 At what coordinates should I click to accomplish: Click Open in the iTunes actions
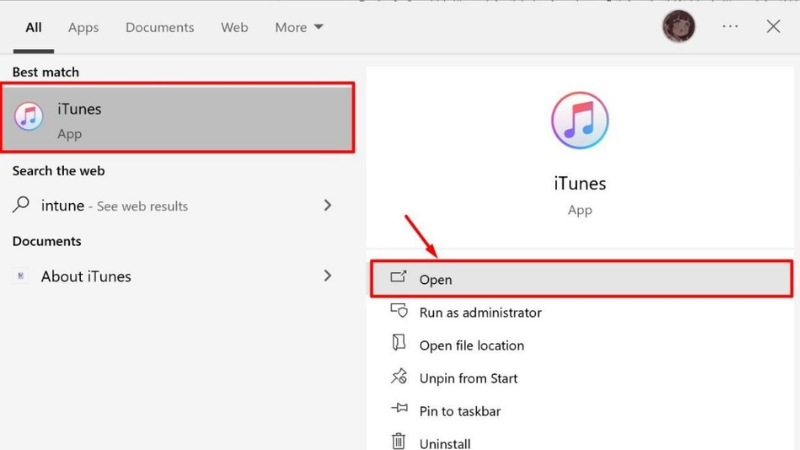[x=582, y=279]
